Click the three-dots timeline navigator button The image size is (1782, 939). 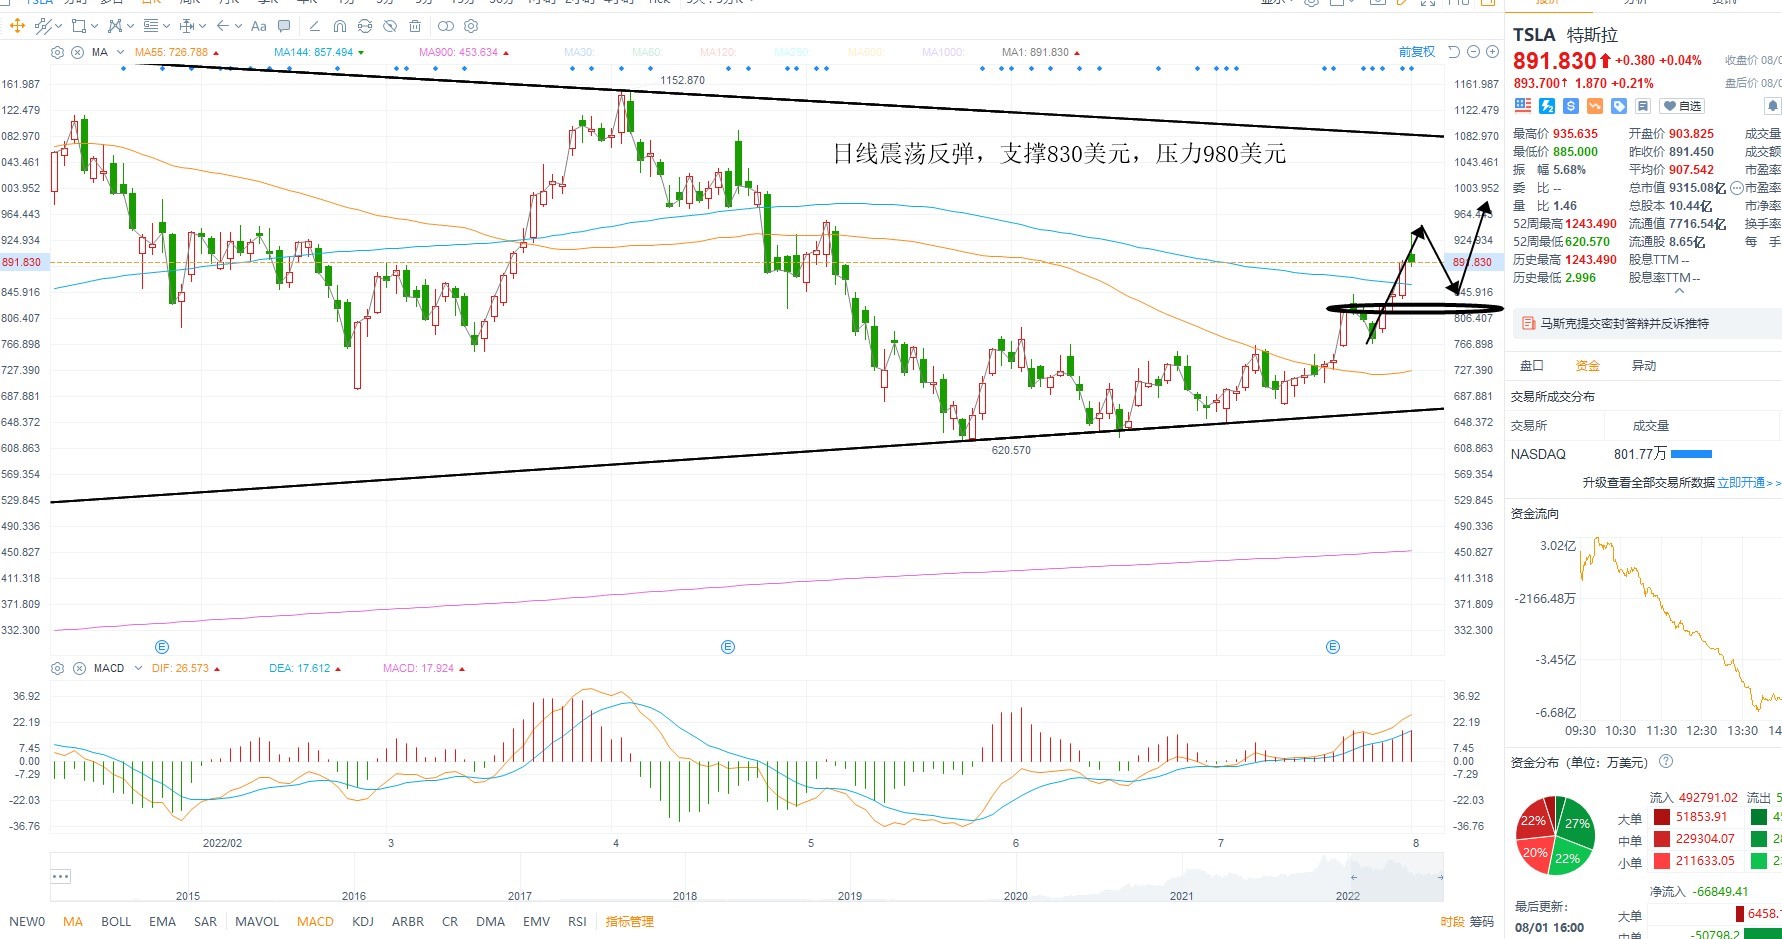(x=60, y=877)
